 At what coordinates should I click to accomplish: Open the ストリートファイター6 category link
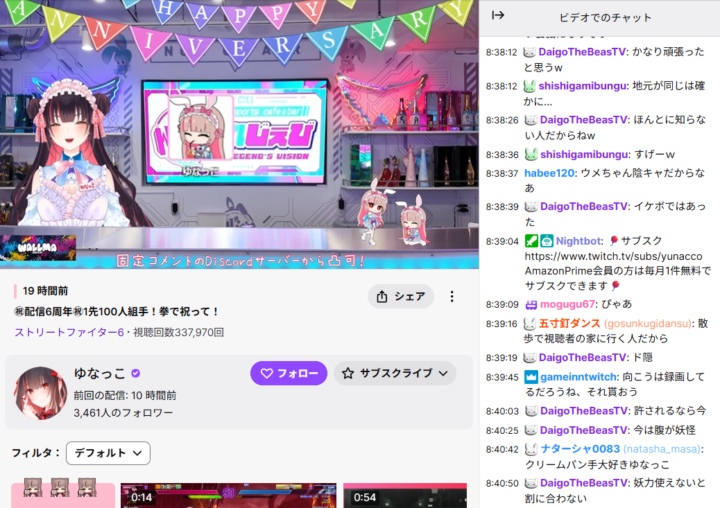pos(68,332)
